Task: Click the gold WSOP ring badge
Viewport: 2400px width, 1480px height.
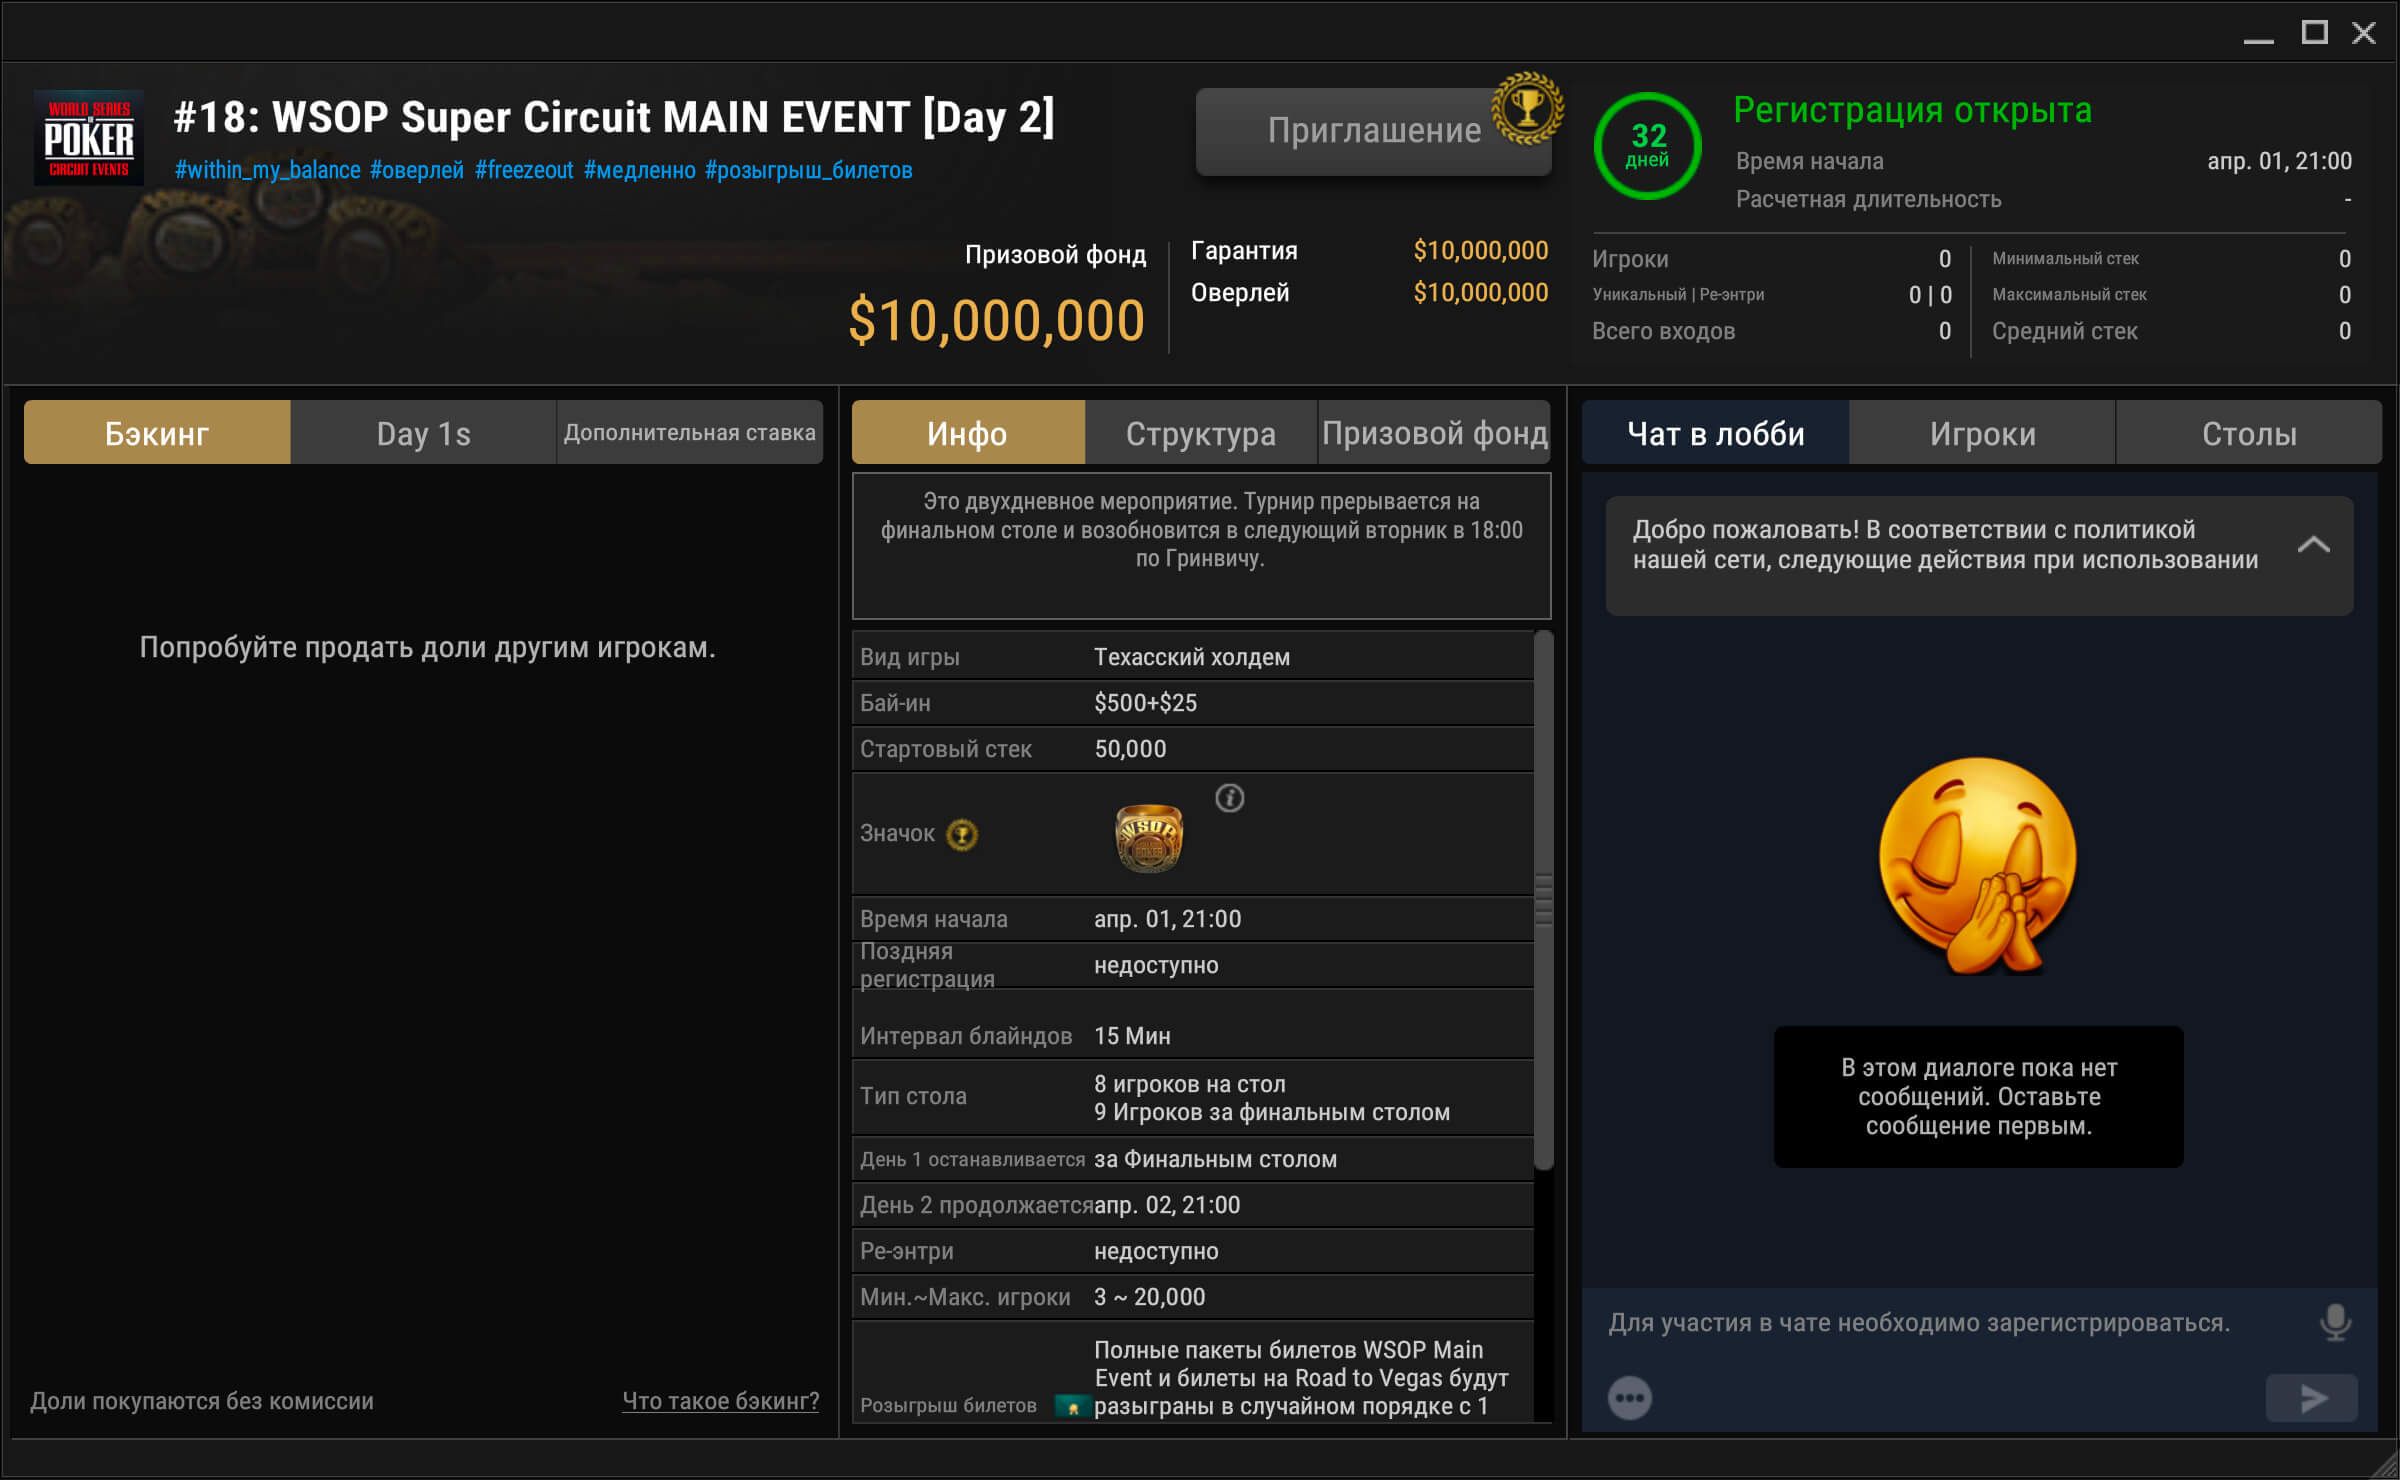Action: [1148, 838]
